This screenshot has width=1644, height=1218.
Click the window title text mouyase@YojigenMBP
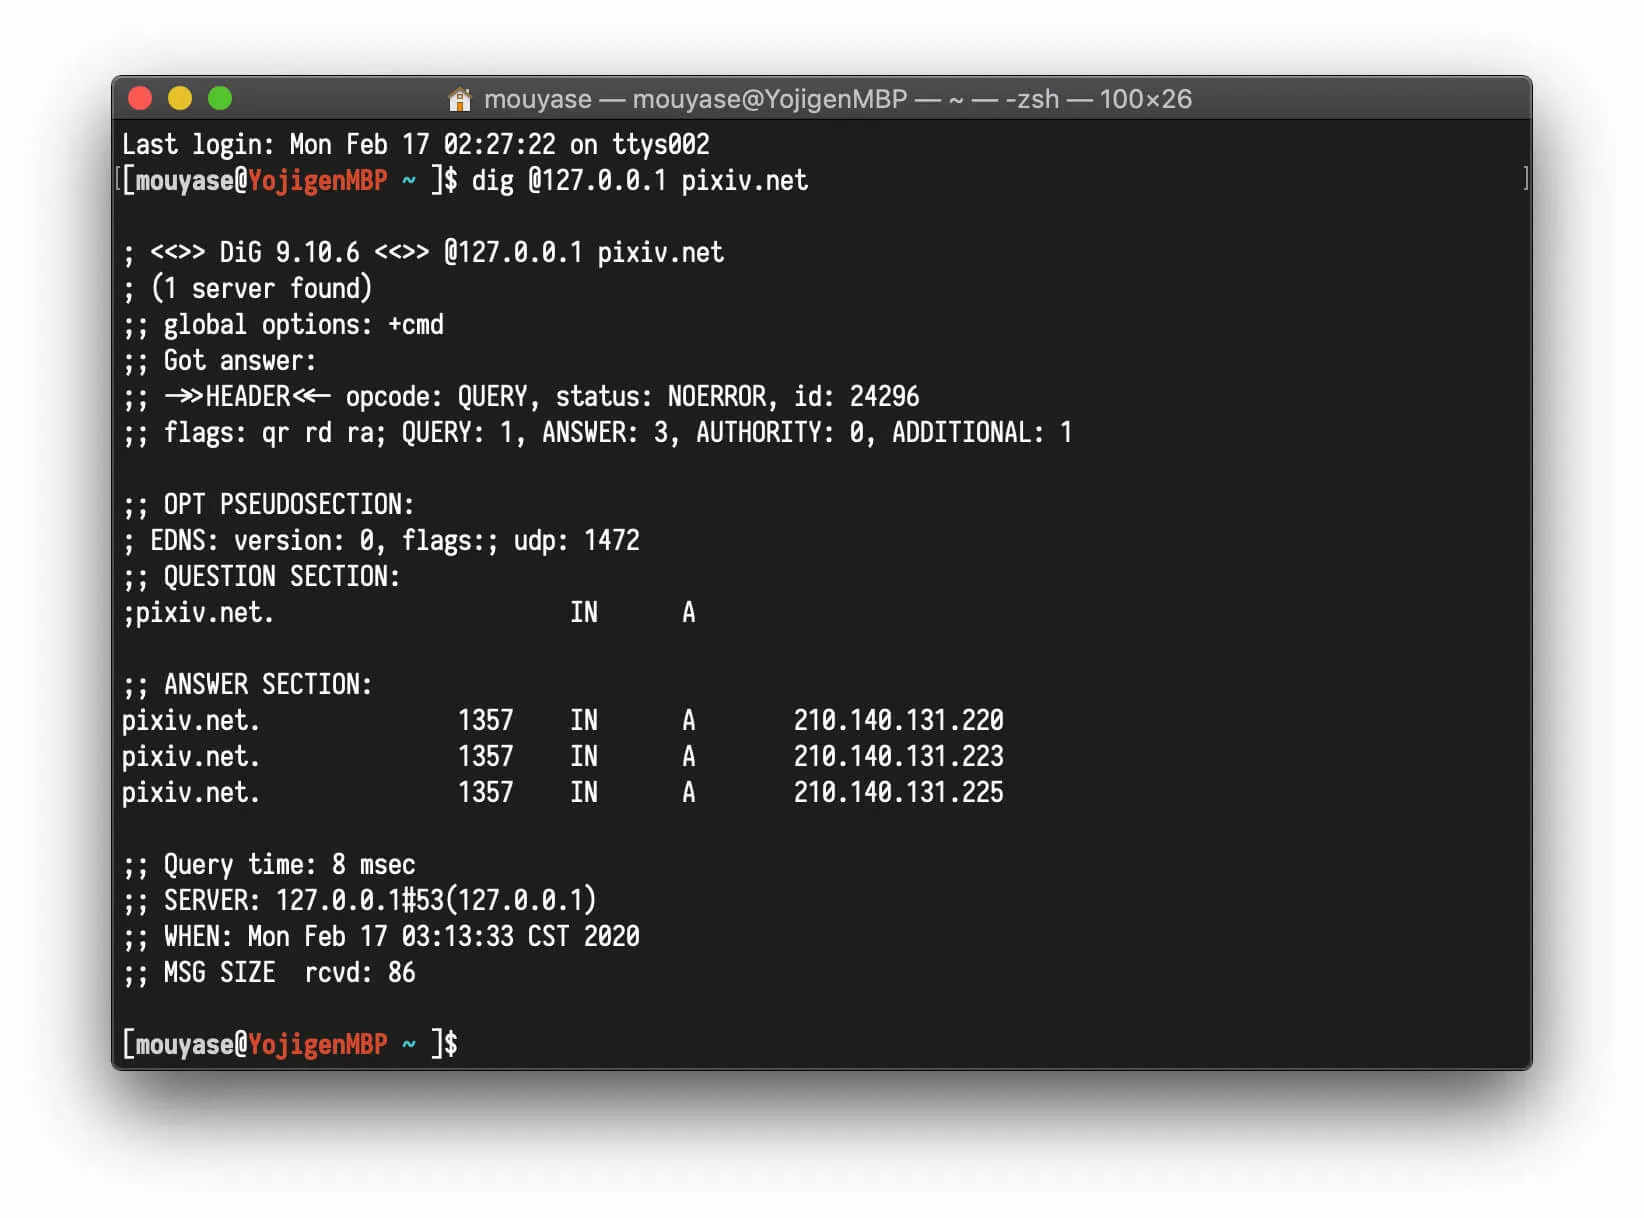[769, 99]
